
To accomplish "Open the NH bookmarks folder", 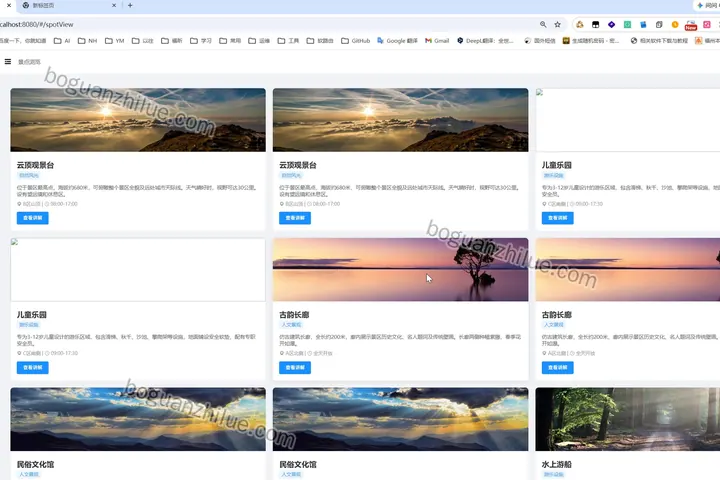I will point(87,41).
